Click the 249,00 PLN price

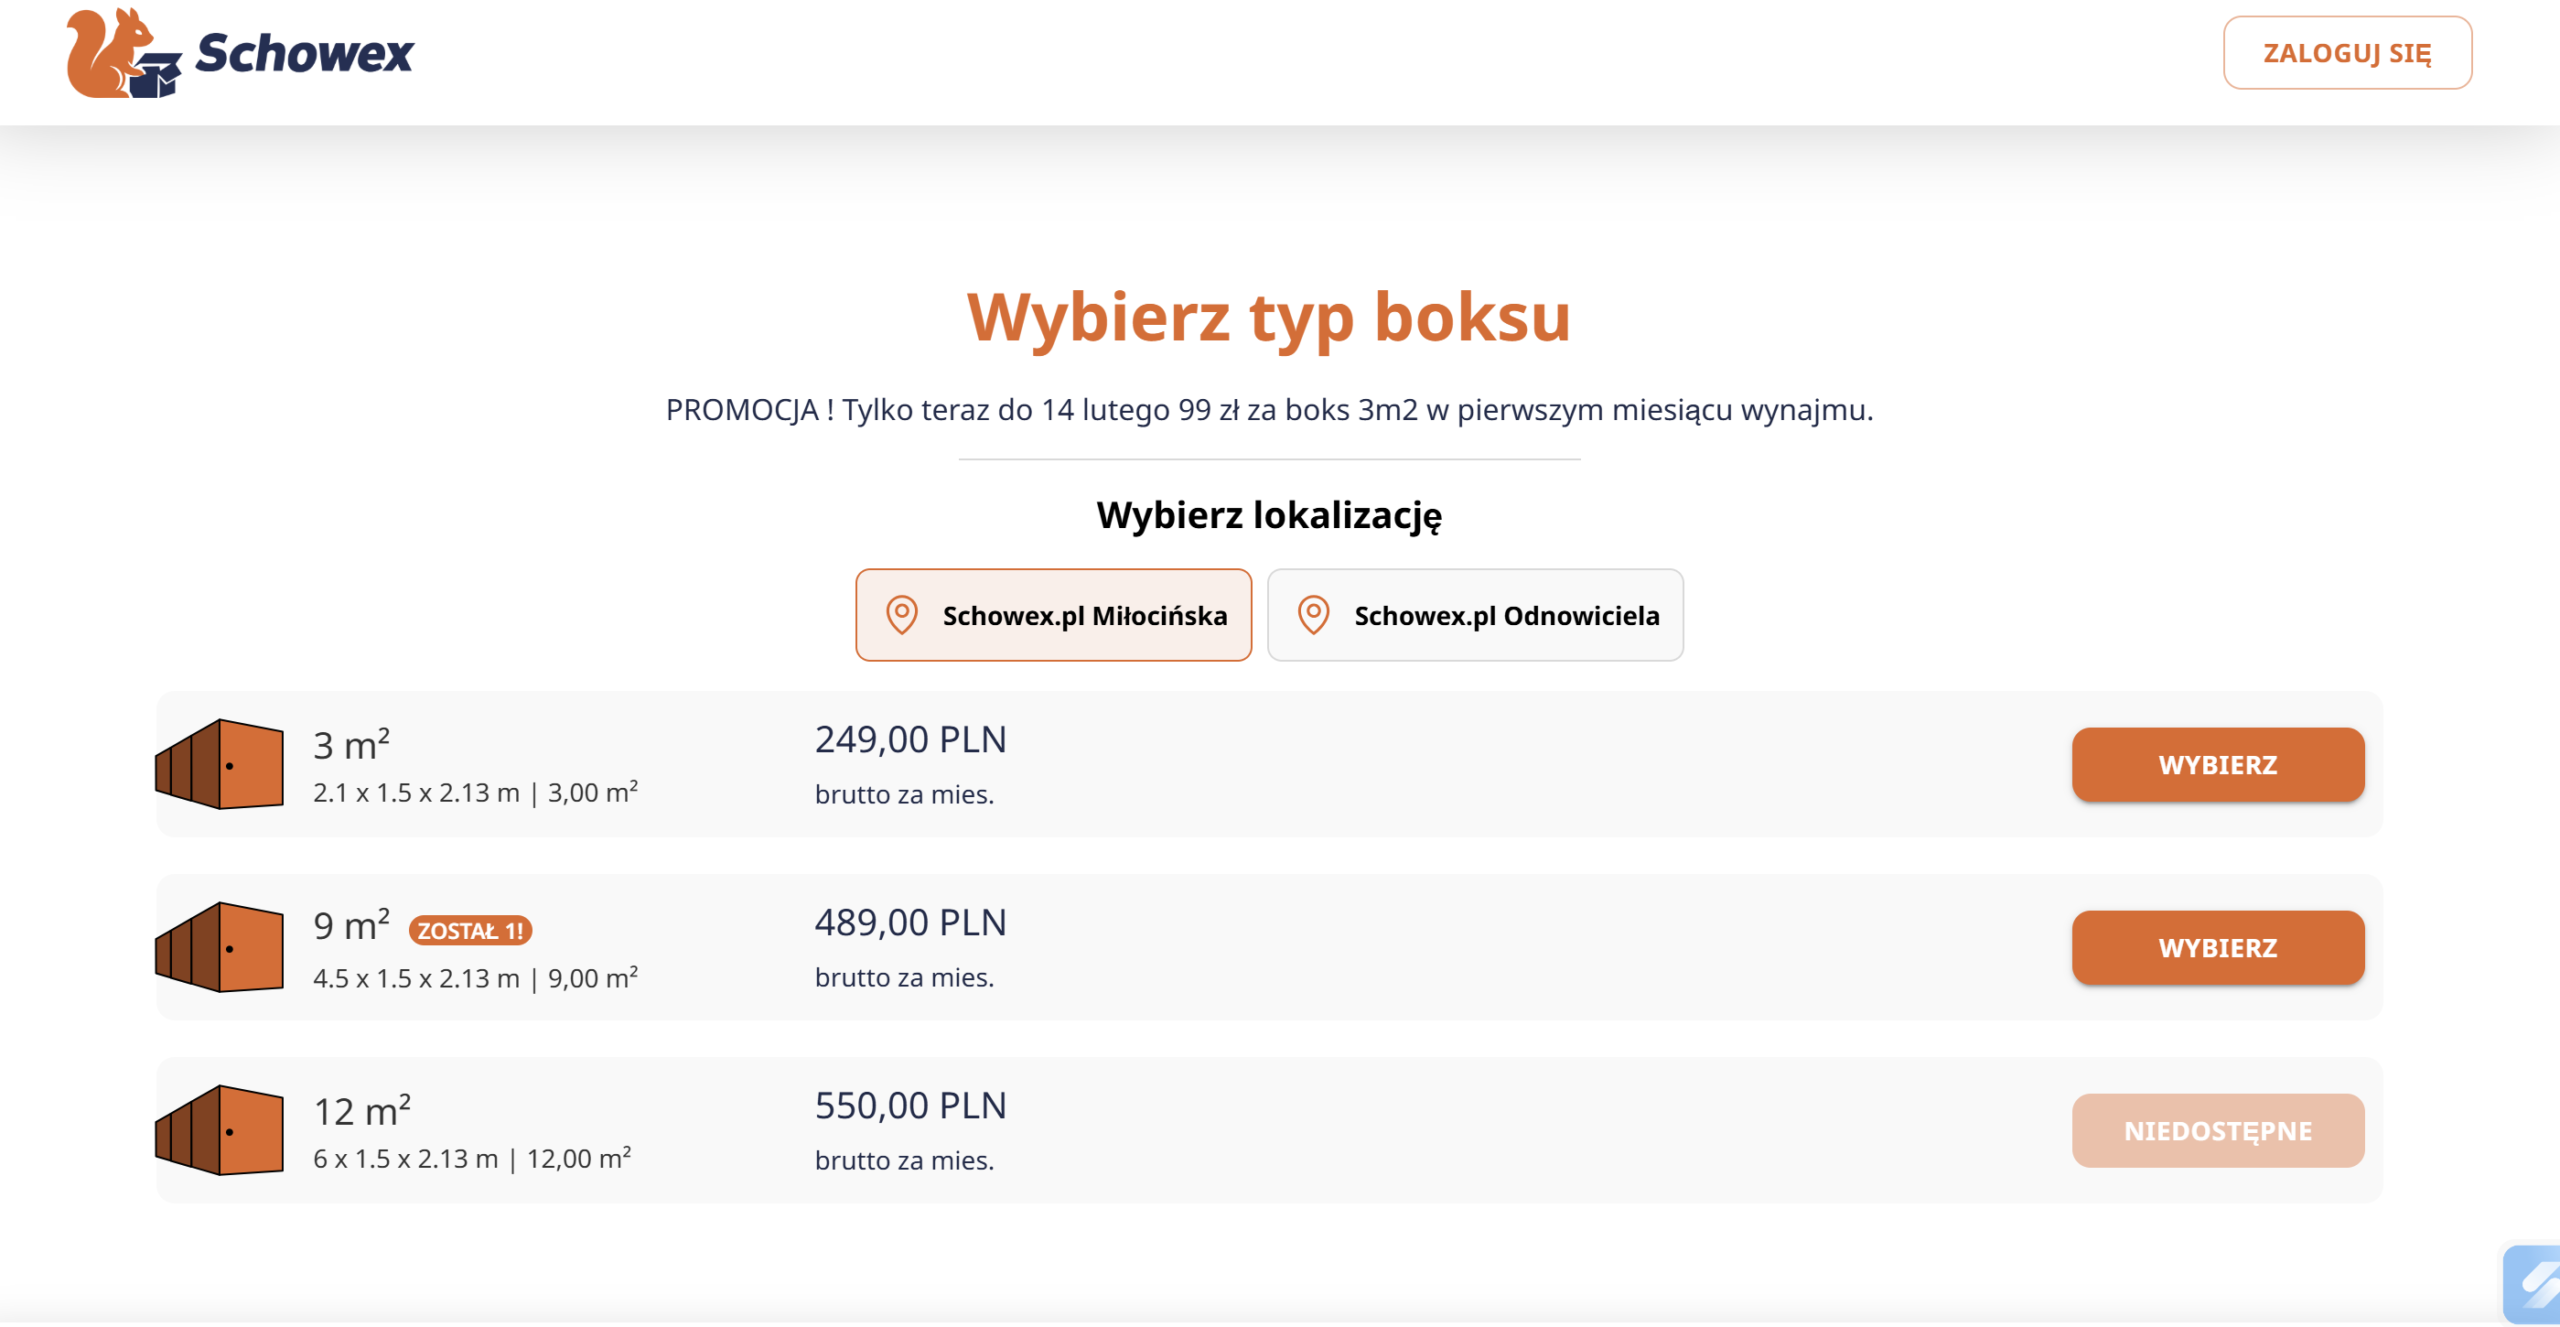tap(910, 740)
